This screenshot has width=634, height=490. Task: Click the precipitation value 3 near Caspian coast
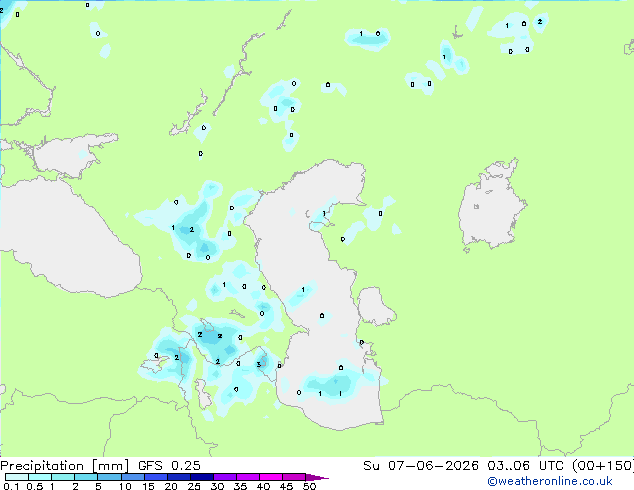point(258,365)
